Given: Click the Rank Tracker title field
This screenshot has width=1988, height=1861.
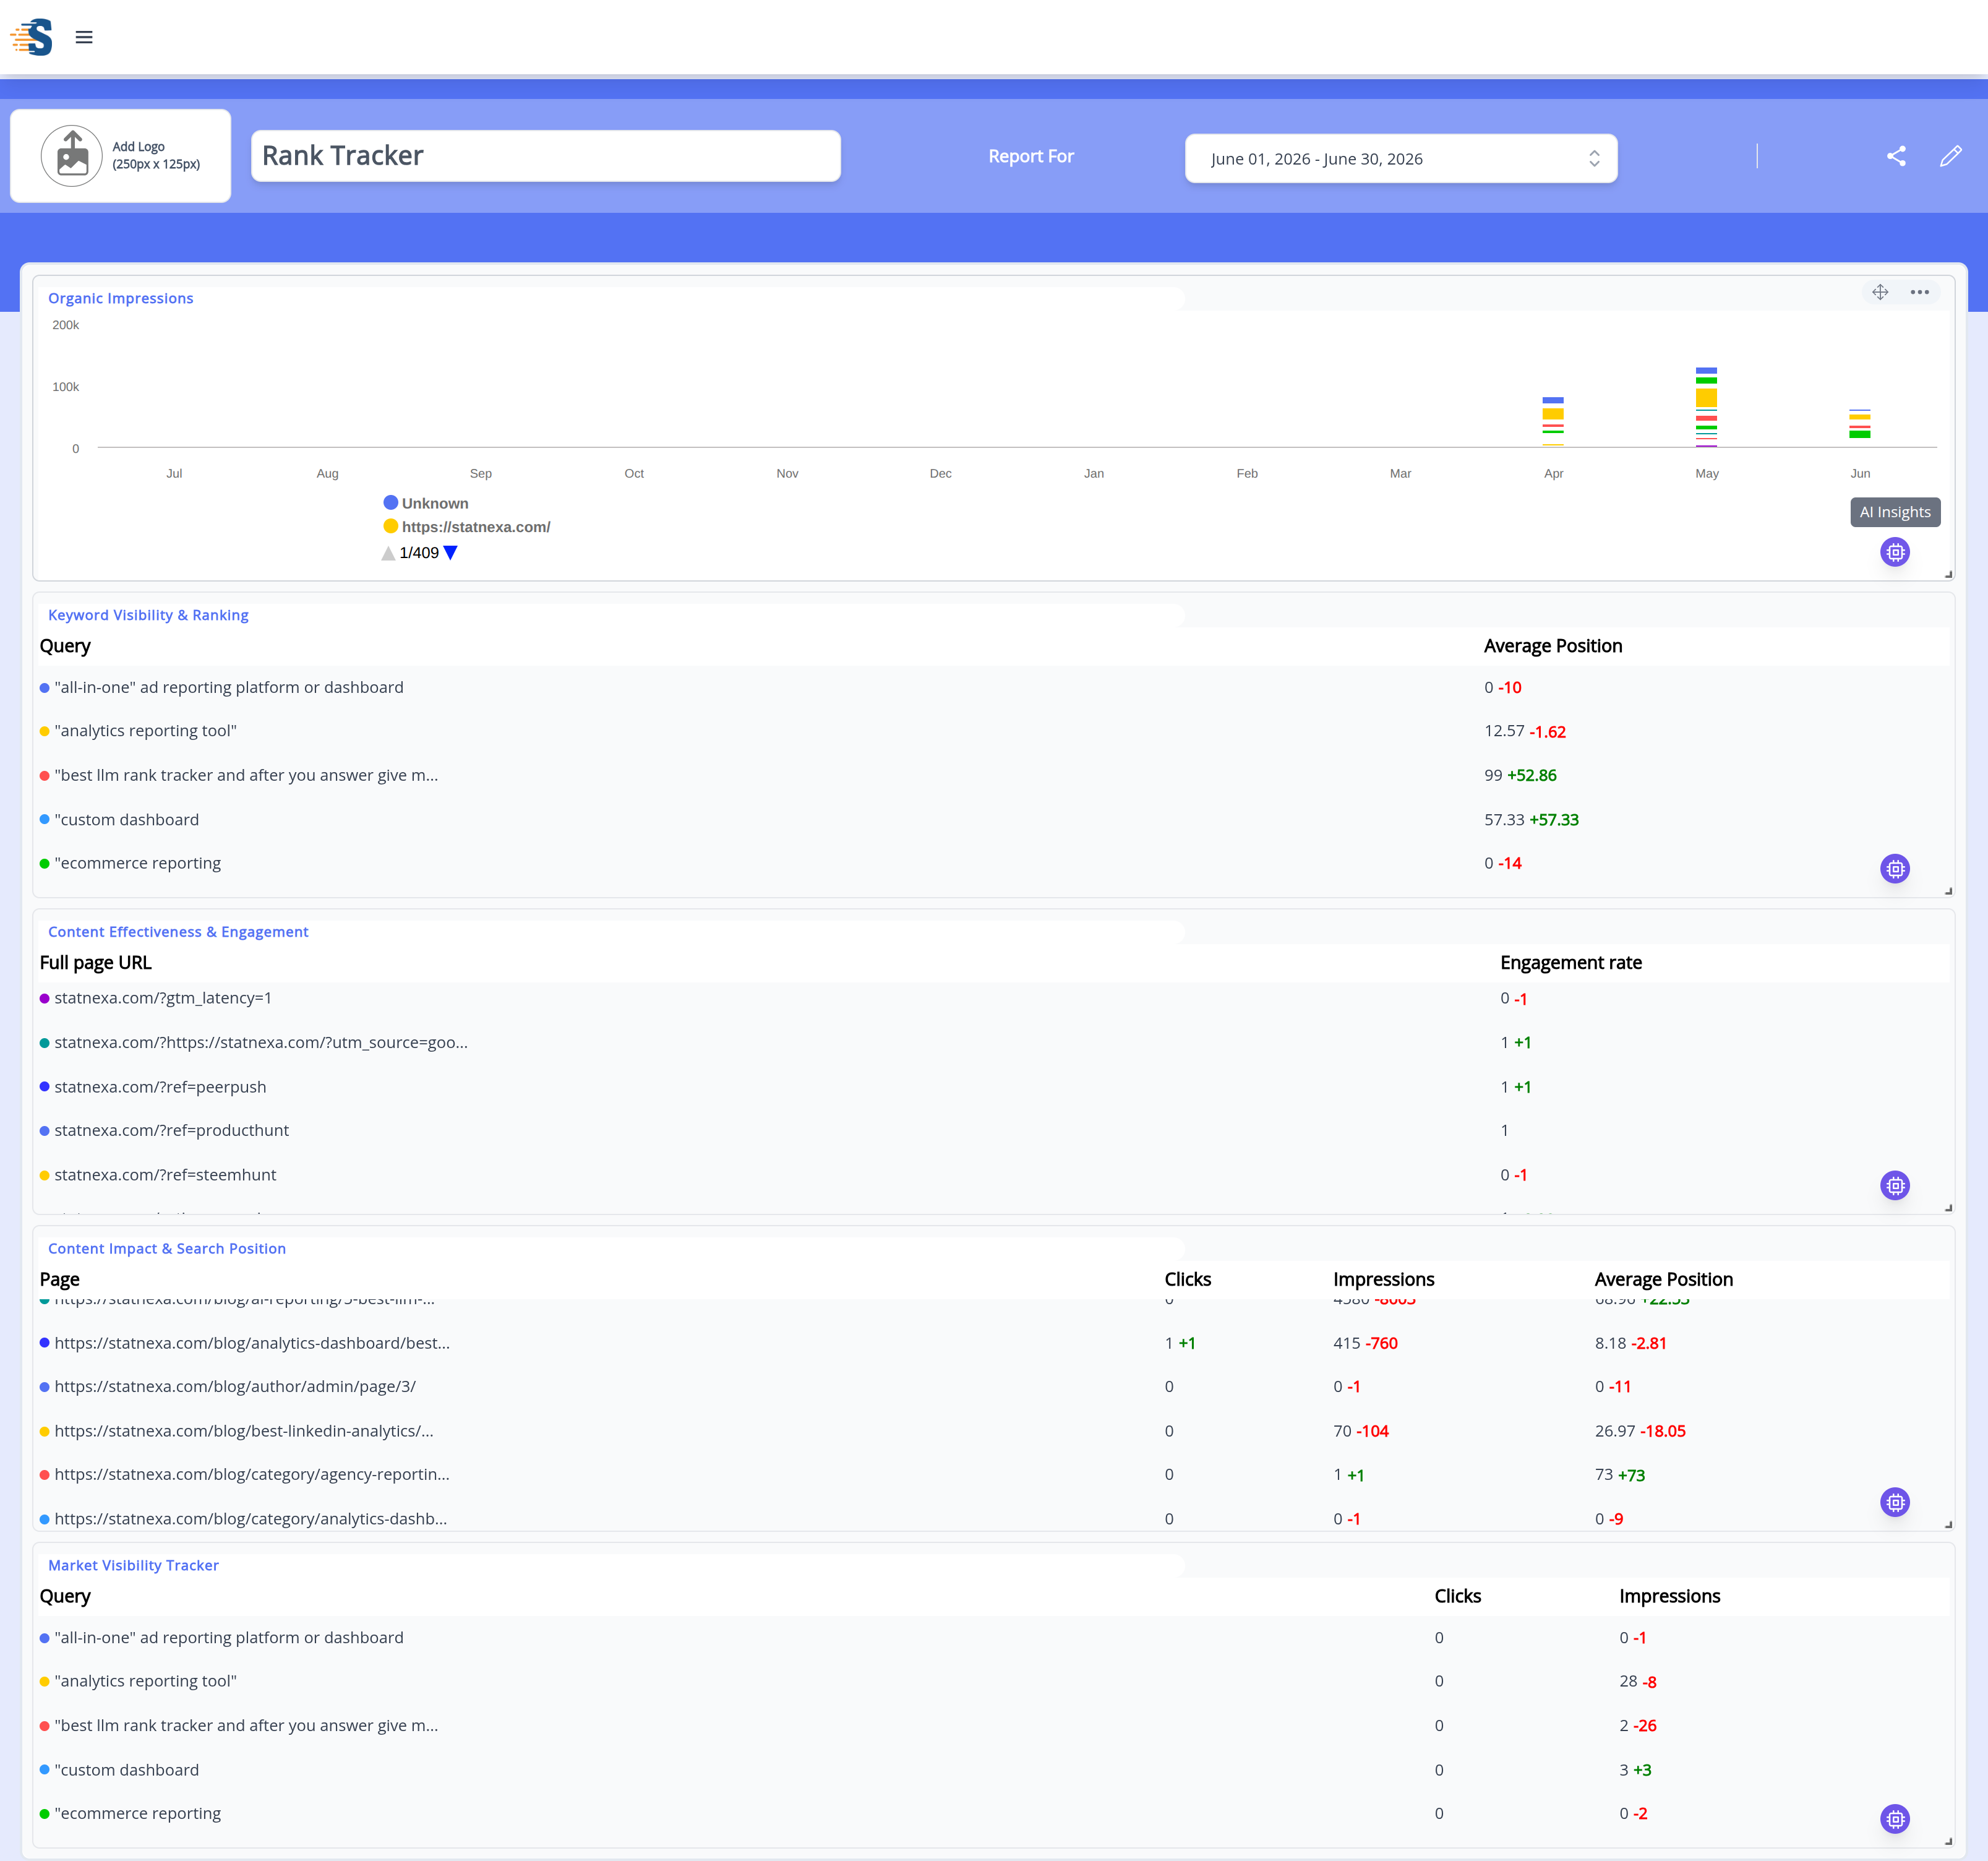Looking at the screenshot, I should click(x=545, y=156).
